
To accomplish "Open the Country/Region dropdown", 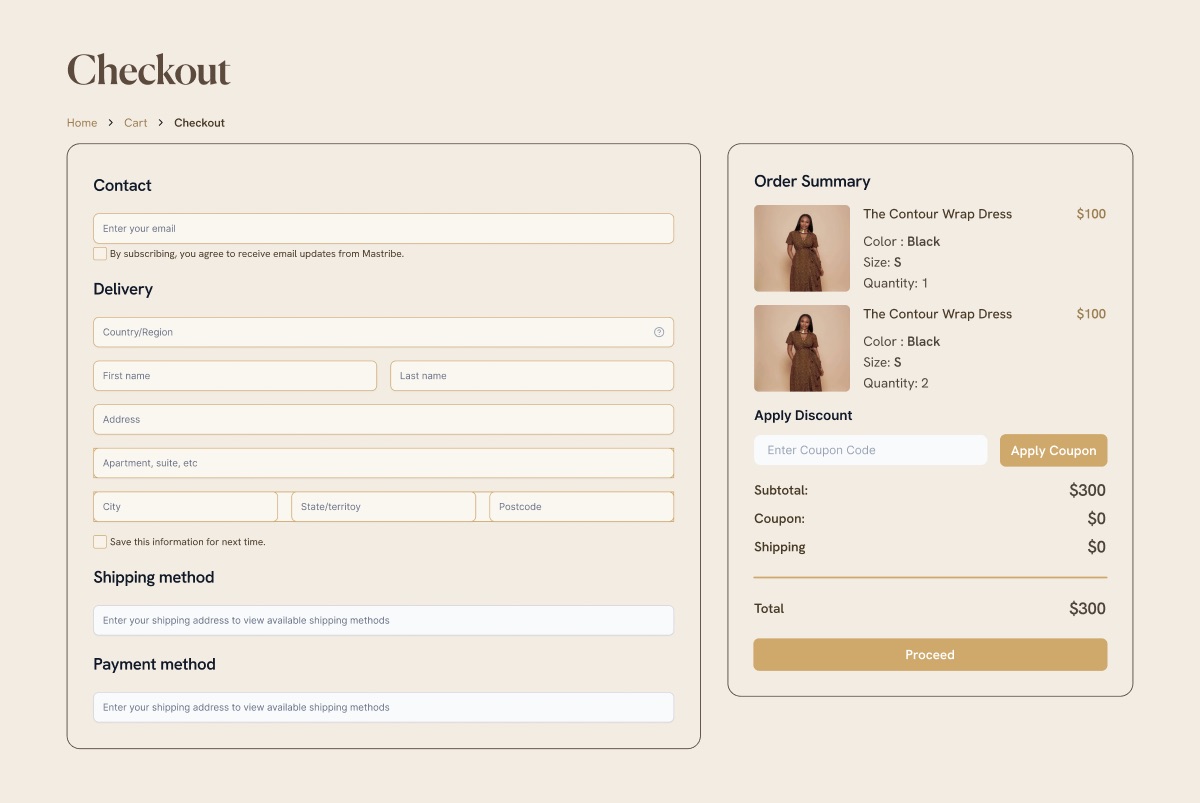I will pyautogui.click(x=383, y=332).
